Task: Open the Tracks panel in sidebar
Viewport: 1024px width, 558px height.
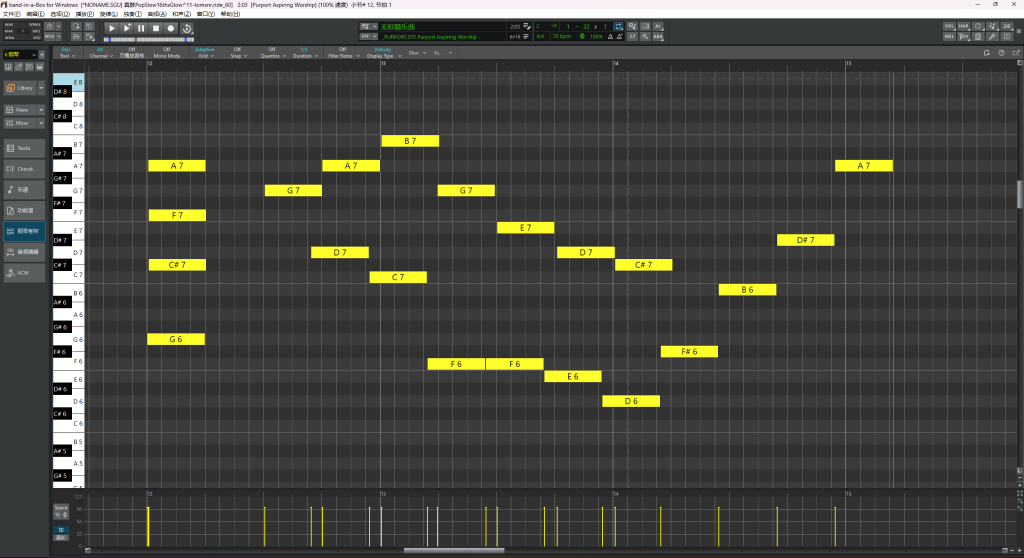Action: (24, 148)
